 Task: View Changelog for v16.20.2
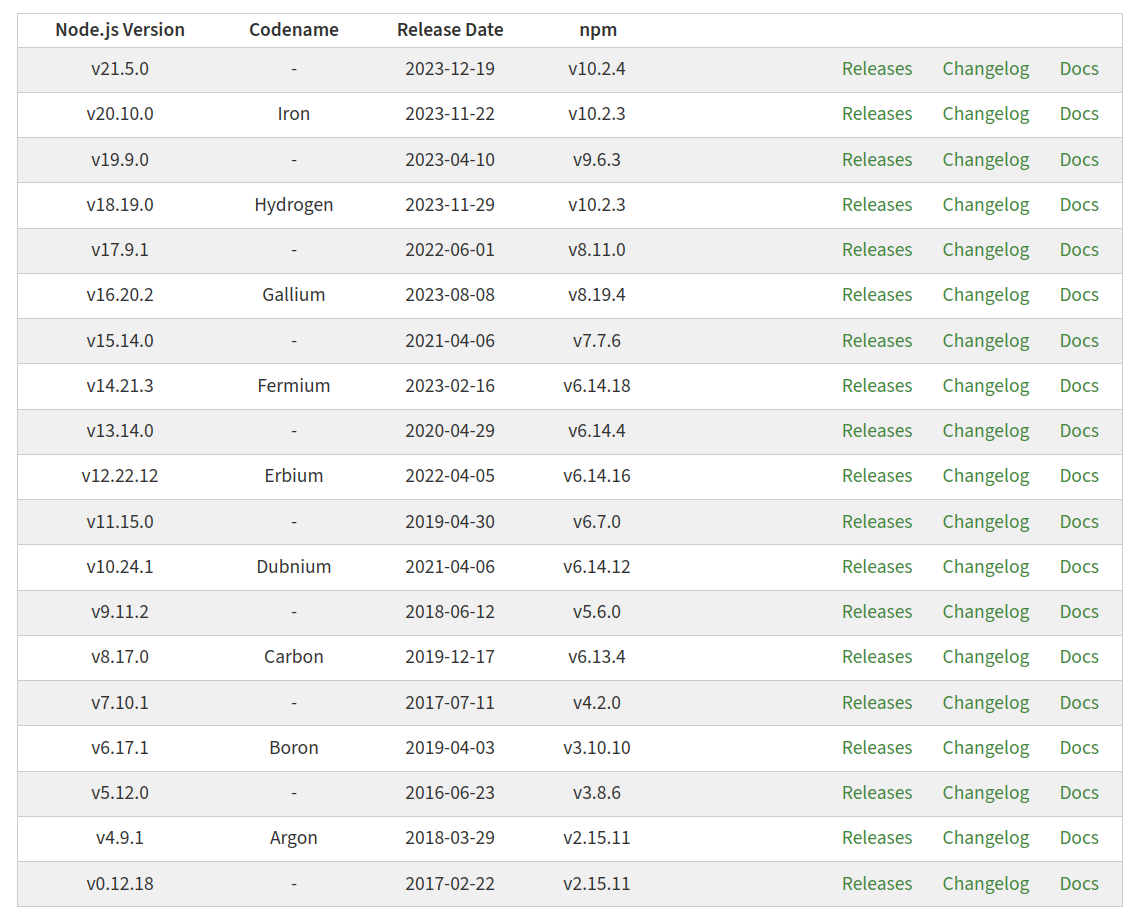(985, 295)
